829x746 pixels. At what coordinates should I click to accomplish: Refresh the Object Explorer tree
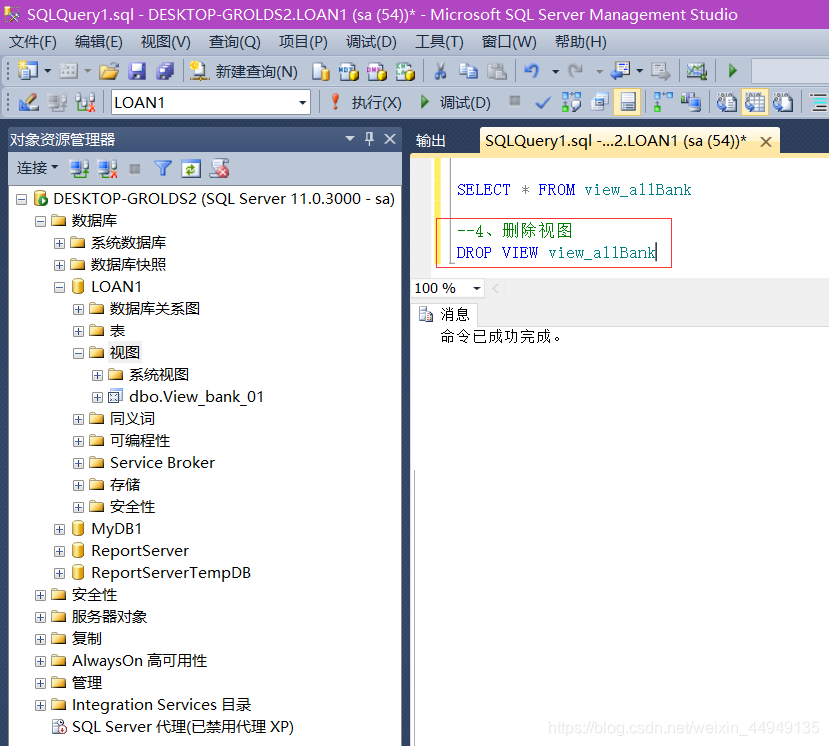190,169
